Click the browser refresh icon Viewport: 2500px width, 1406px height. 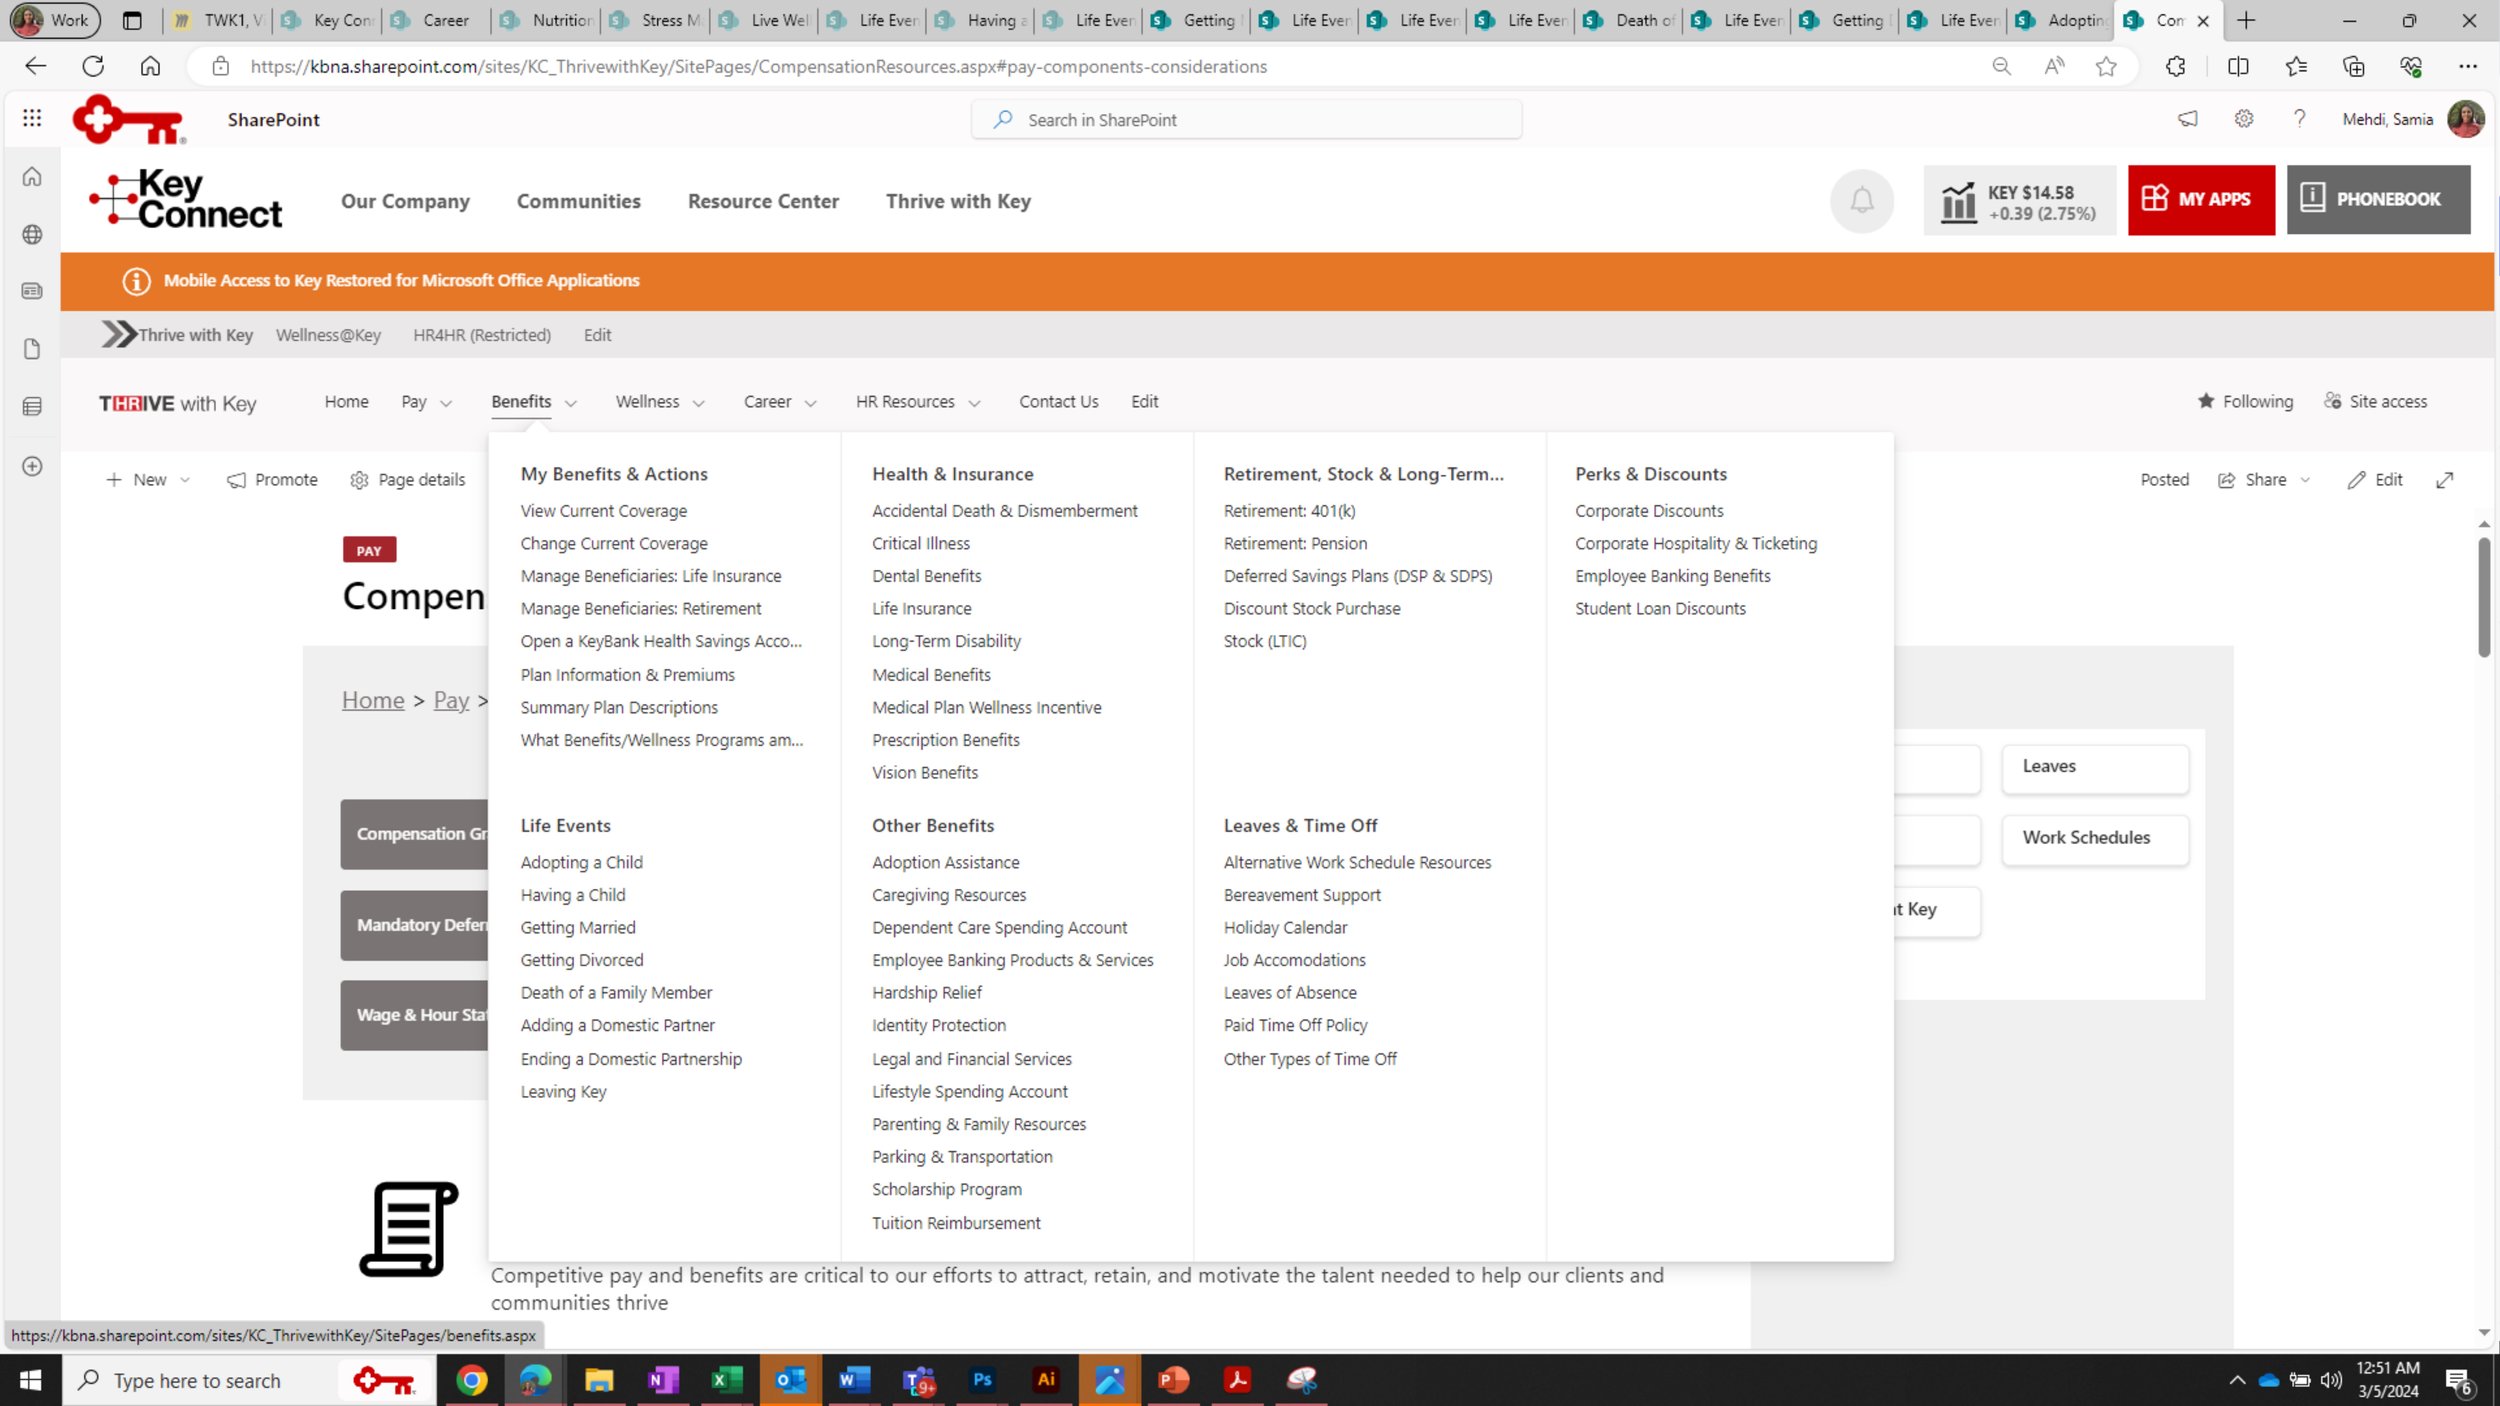point(93,66)
